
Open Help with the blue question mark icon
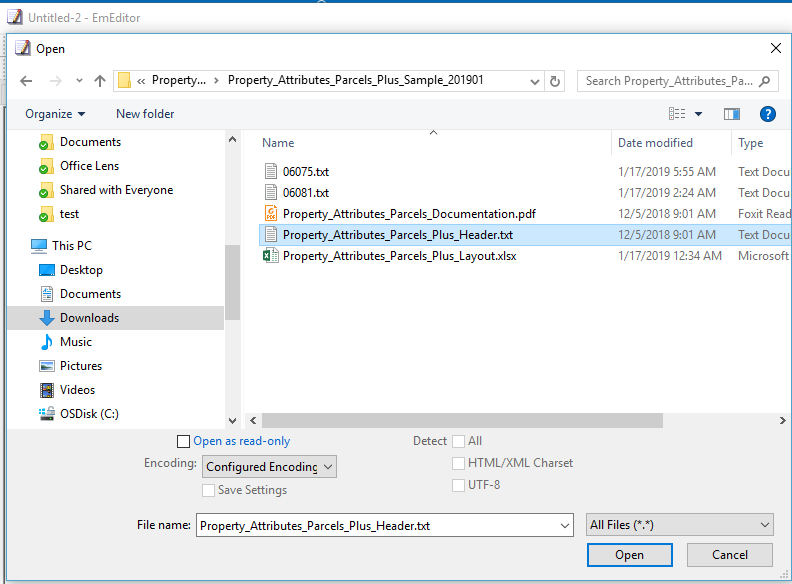coord(768,114)
